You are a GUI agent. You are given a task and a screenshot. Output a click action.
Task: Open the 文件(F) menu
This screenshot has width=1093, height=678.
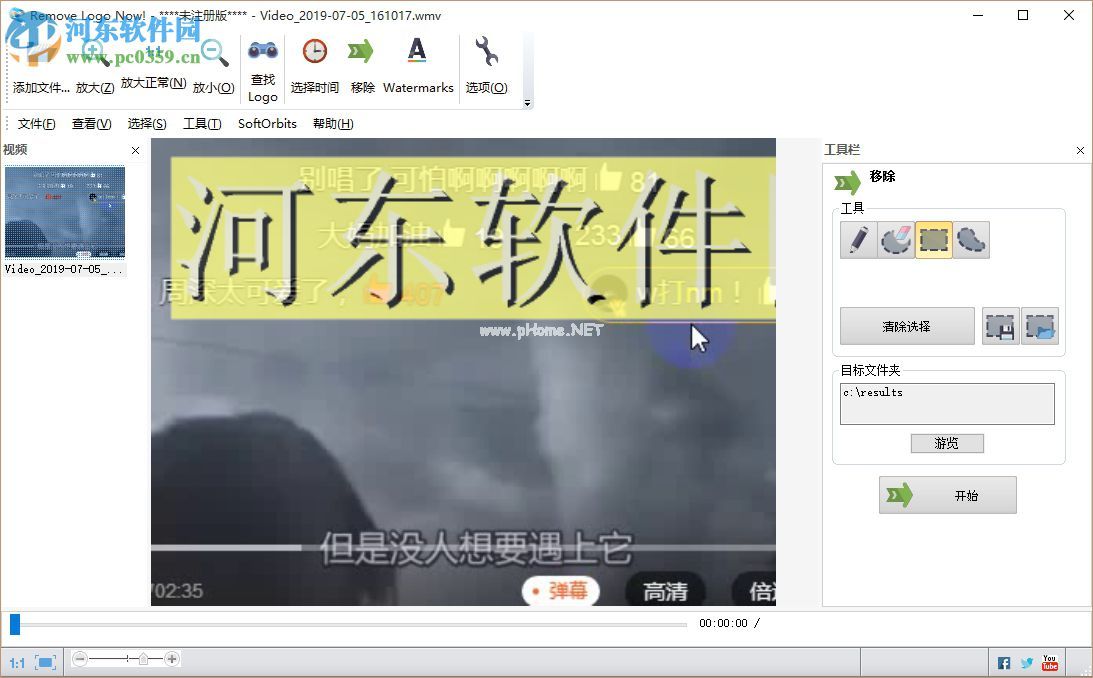[x=35, y=123]
